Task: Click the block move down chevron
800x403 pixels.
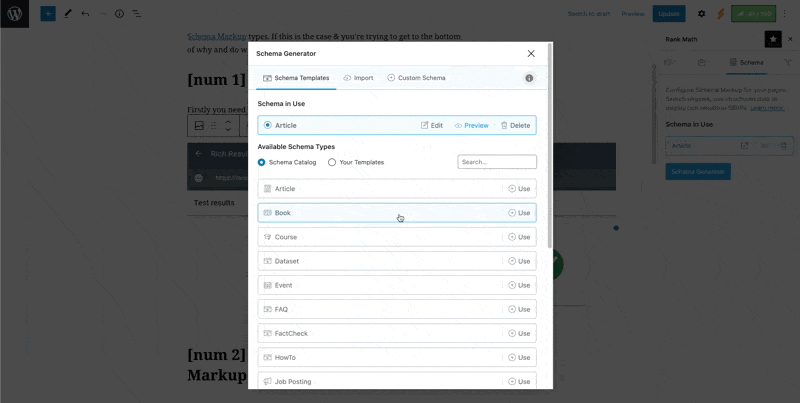Action: pos(229,129)
